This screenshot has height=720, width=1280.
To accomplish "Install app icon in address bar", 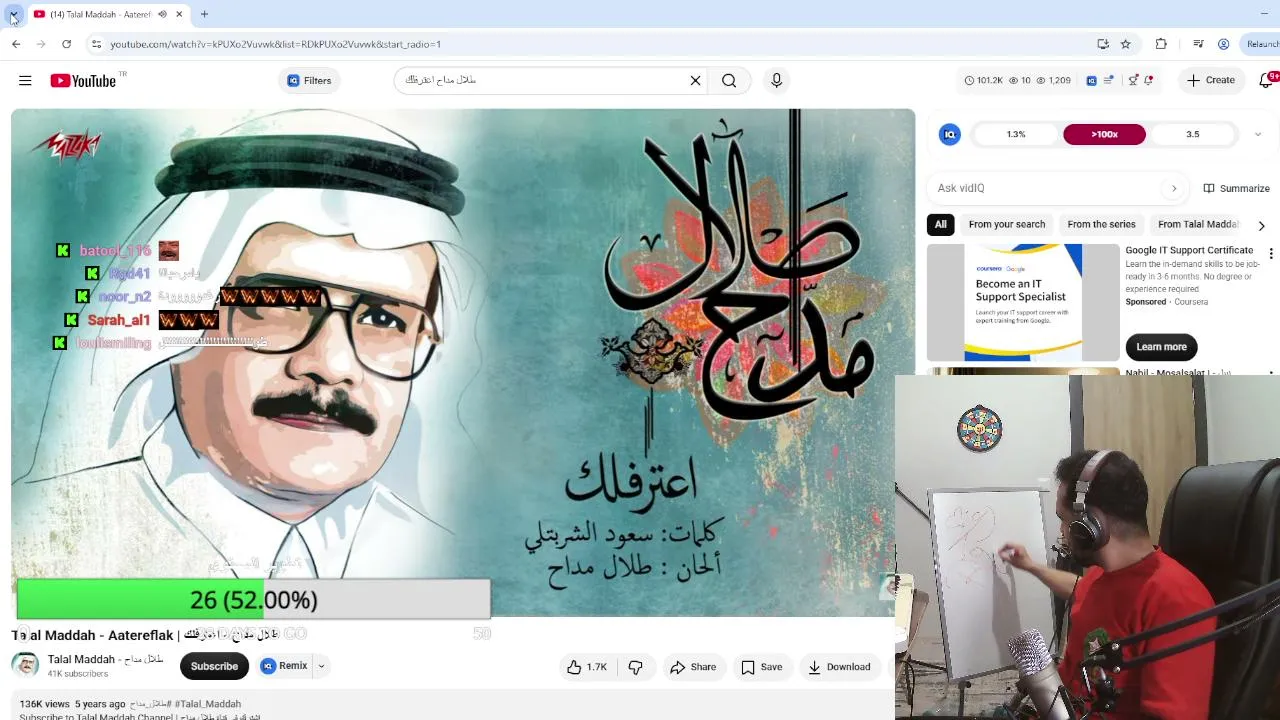I will point(1102,44).
